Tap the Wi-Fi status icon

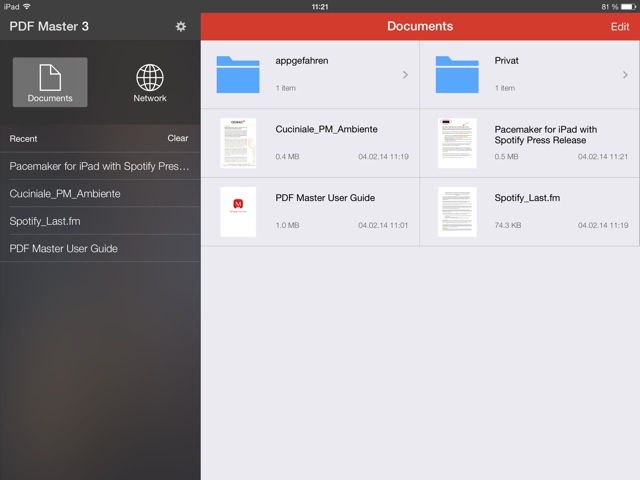coord(27,6)
